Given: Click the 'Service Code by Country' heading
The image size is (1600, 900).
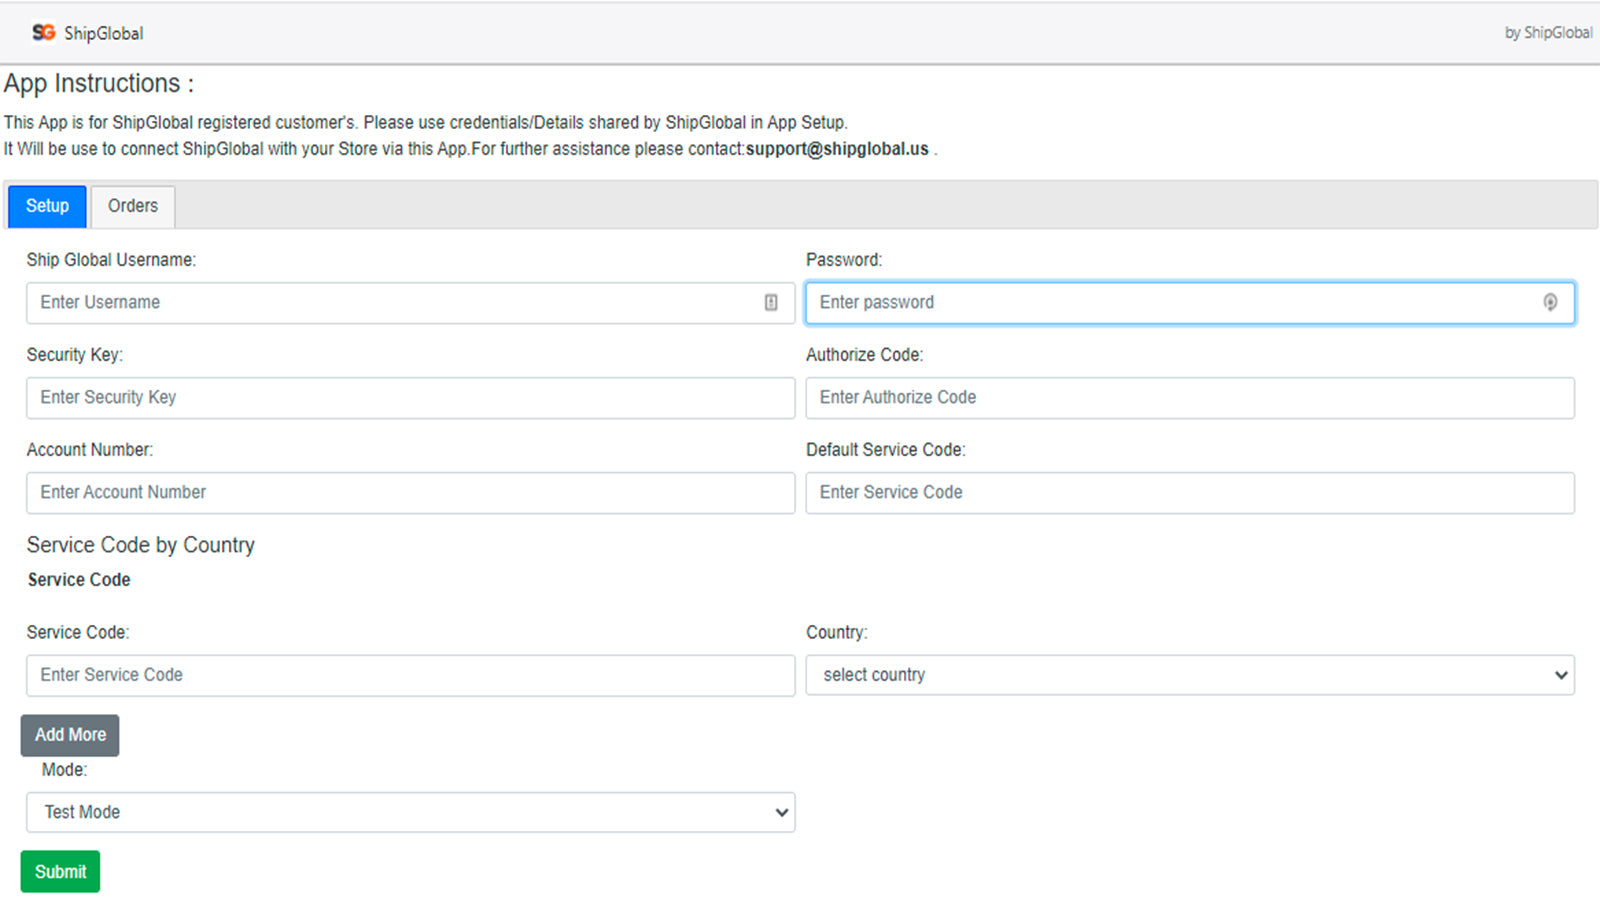Looking at the screenshot, I should (140, 545).
